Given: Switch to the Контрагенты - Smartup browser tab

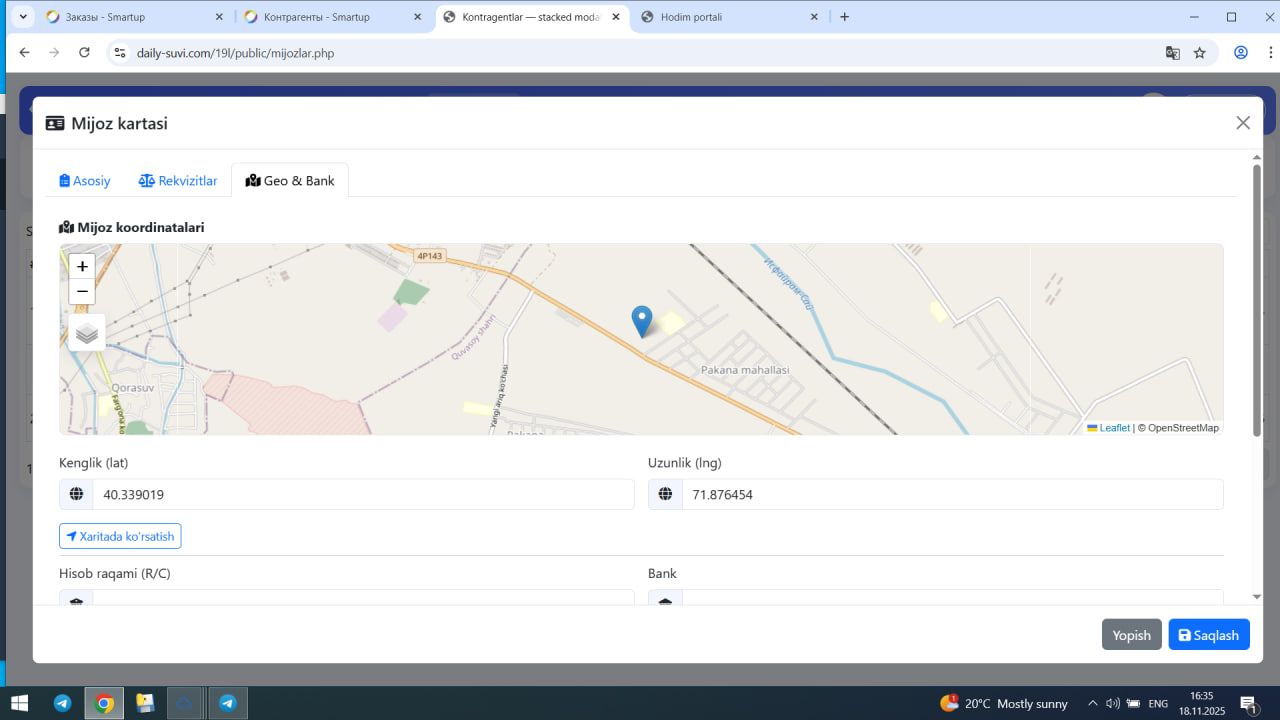Looking at the screenshot, I should (331, 17).
